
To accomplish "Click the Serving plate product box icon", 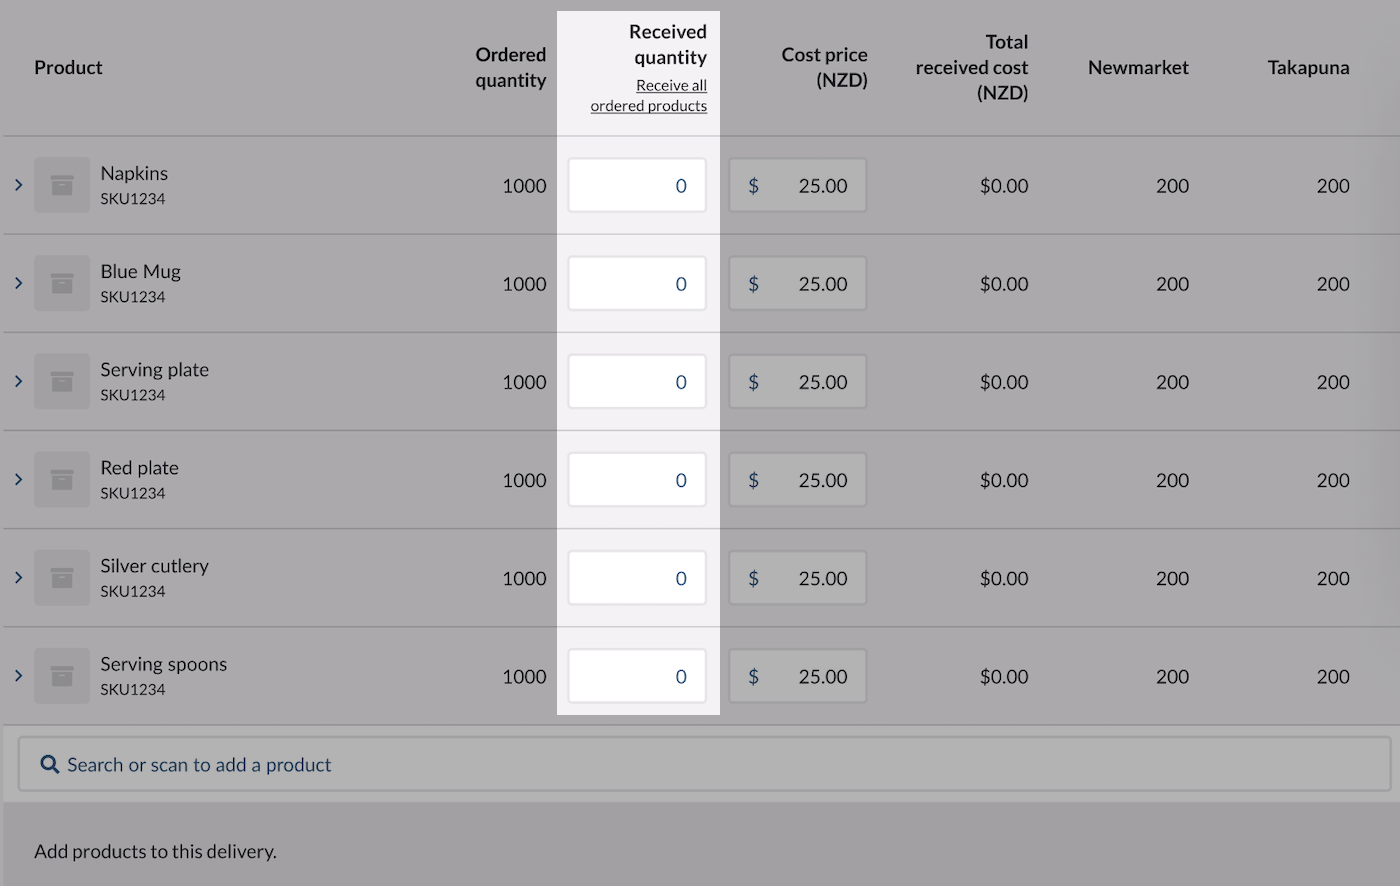I will click(x=62, y=381).
